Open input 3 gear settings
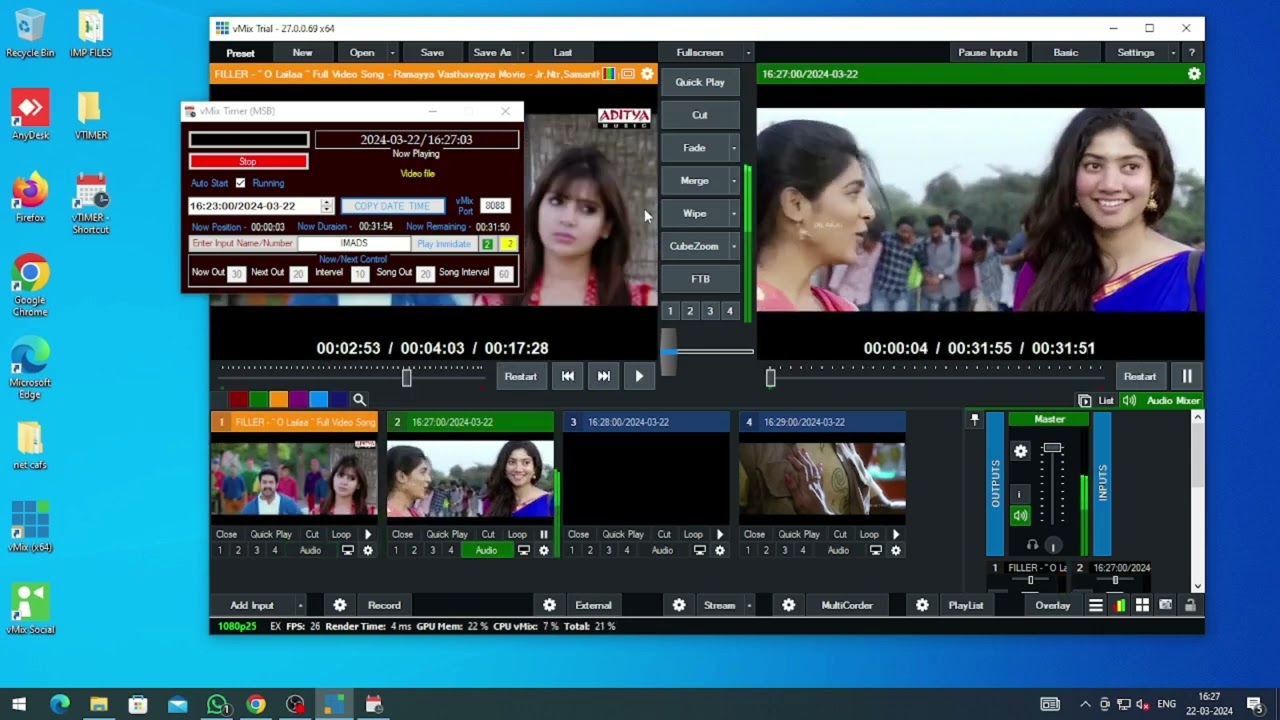1280x720 pixels. (x=720, y=551)
